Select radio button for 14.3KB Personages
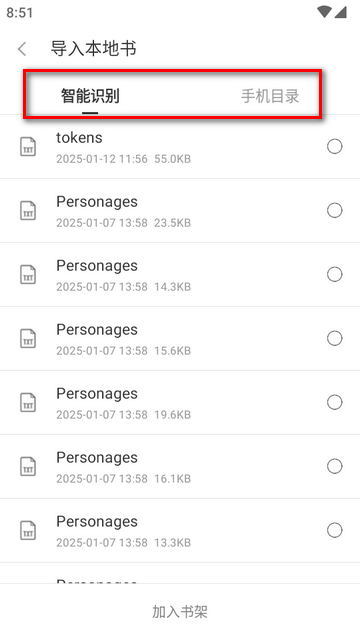The width and height of the screenshot is (360, 640). pos(335,274)
